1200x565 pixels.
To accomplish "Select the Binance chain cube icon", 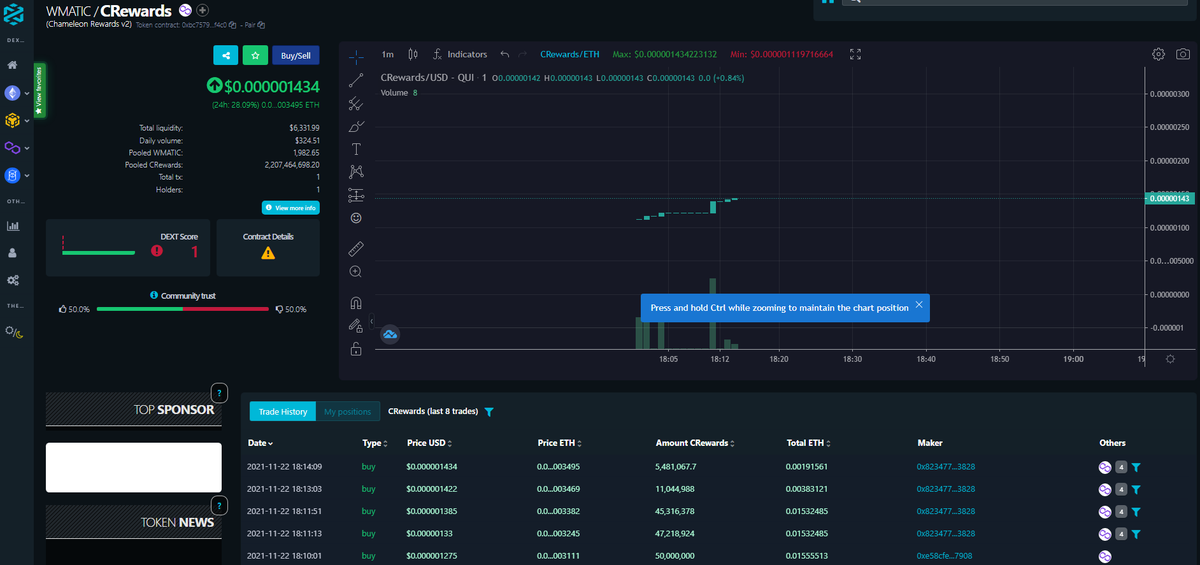I will click(x=13, y=120).
